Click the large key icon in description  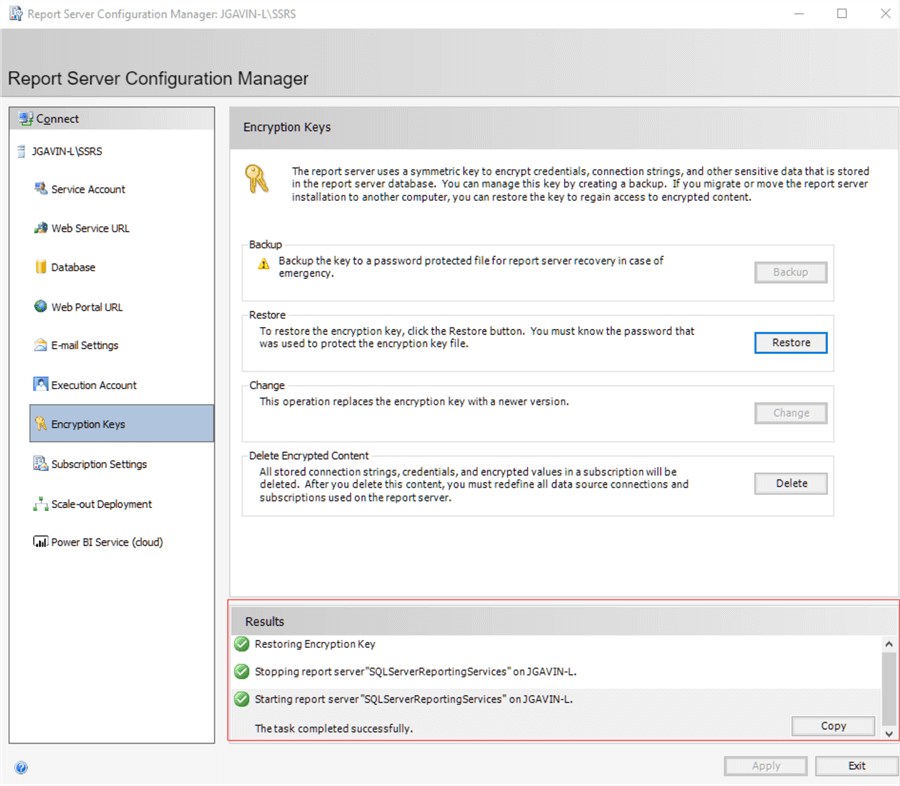257,179
